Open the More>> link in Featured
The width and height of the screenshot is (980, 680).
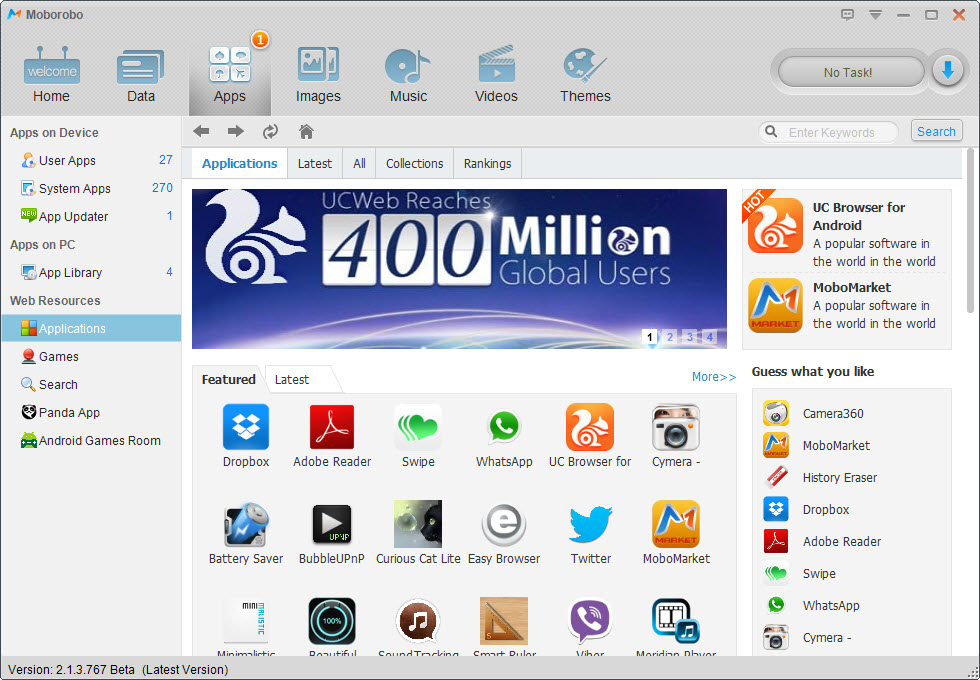click(714, 377)
